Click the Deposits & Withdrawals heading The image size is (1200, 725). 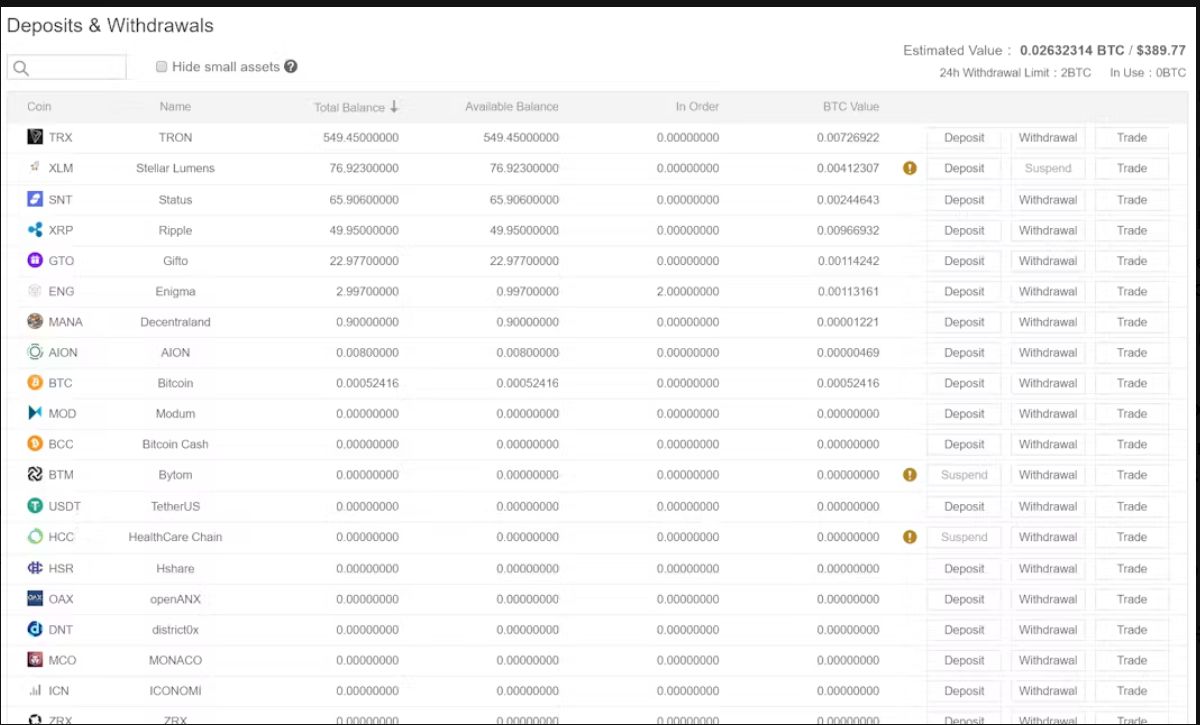coord(110,26)
